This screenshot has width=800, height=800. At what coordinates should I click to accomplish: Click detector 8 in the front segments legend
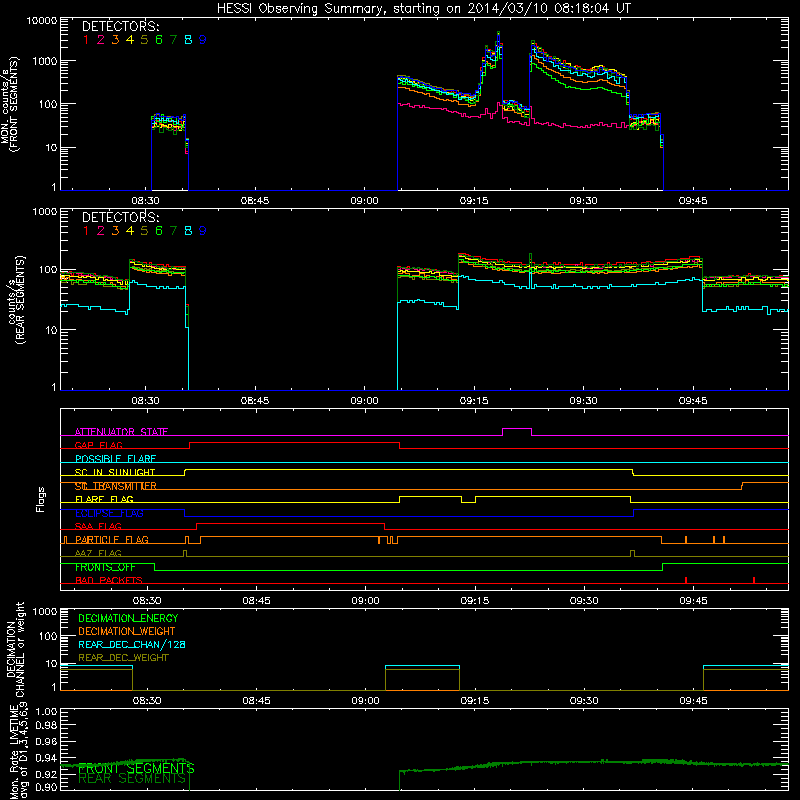pyautogui.click(x=188, y=40)
